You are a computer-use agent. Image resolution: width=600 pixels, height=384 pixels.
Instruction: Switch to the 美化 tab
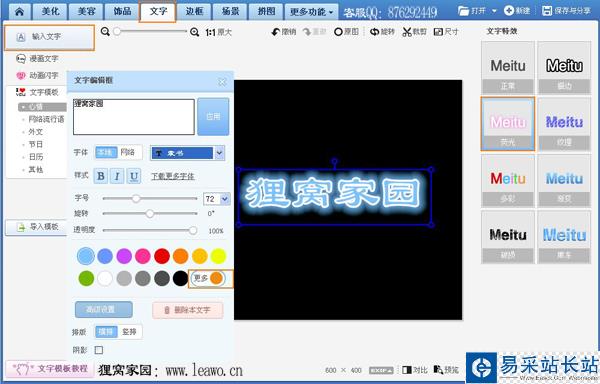[51, 11]
